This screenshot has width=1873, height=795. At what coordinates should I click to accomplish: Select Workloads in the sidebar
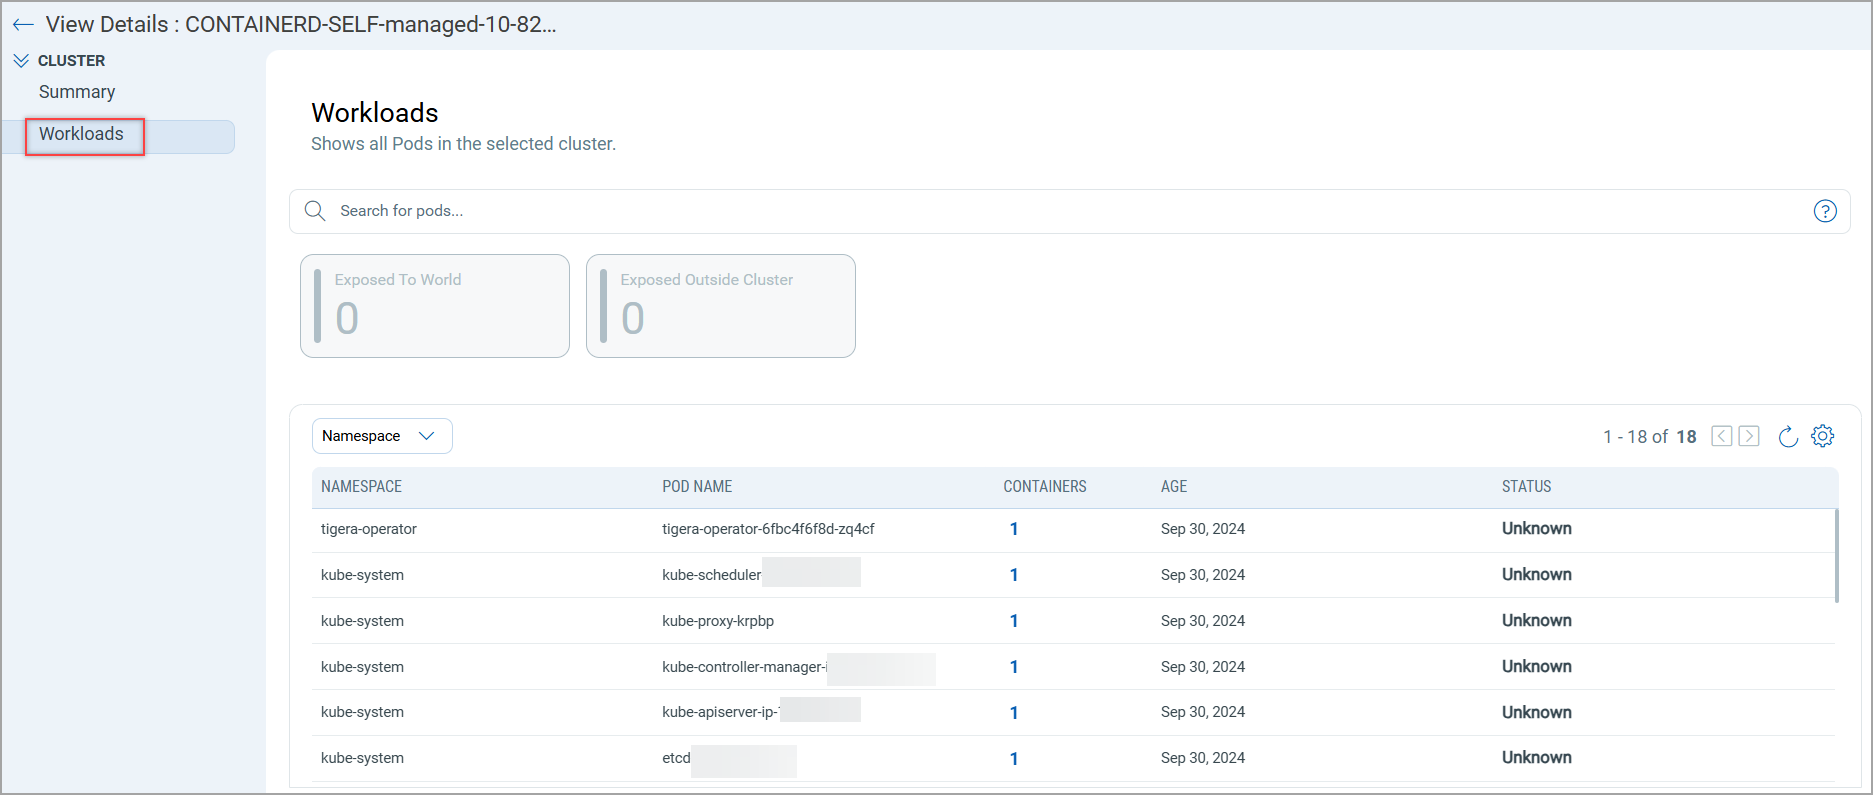click(82, 135)
